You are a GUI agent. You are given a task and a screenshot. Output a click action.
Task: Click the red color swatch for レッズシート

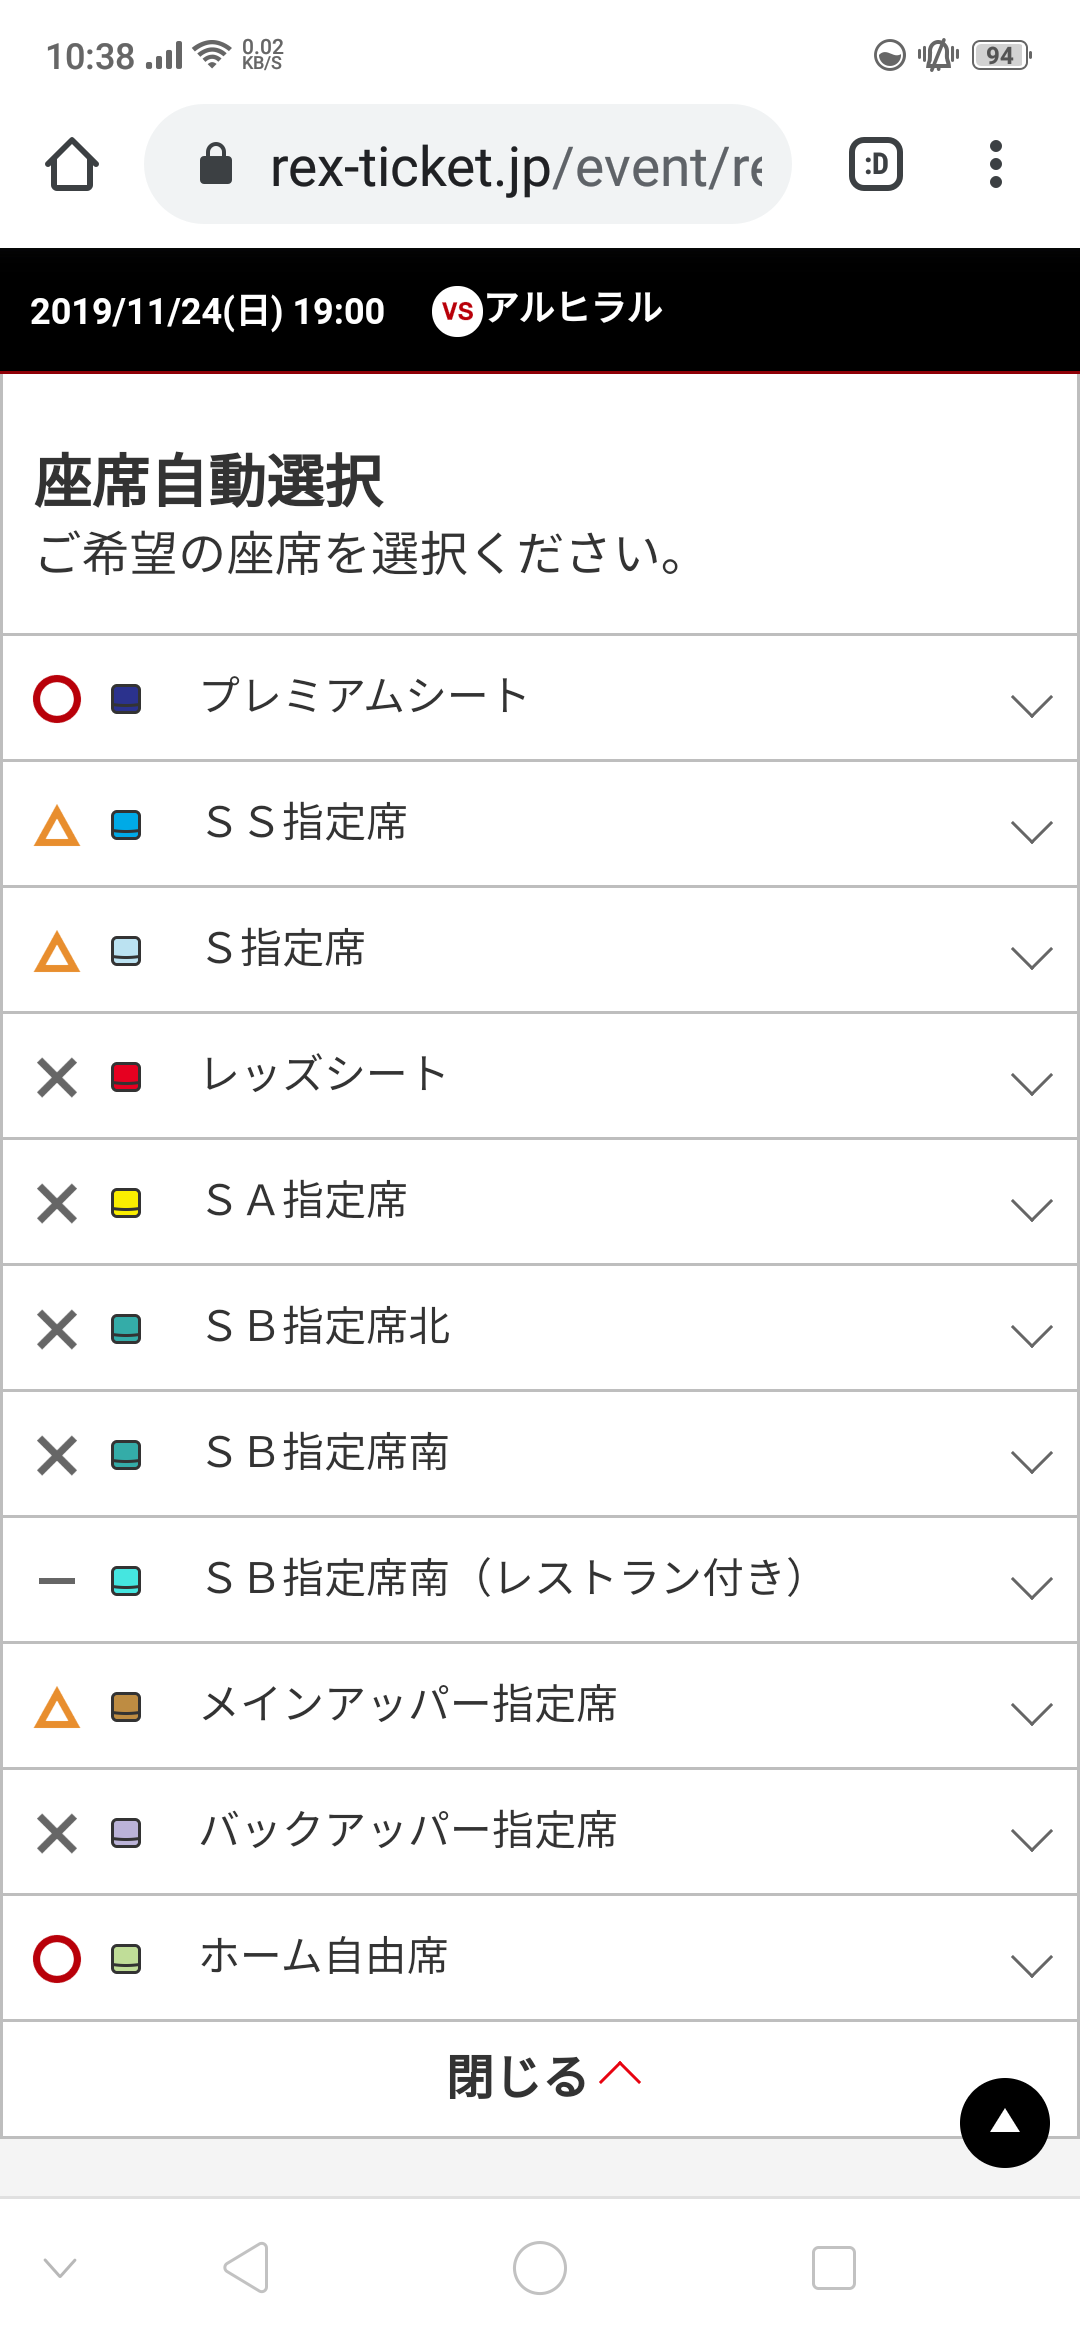(126, 1077)
